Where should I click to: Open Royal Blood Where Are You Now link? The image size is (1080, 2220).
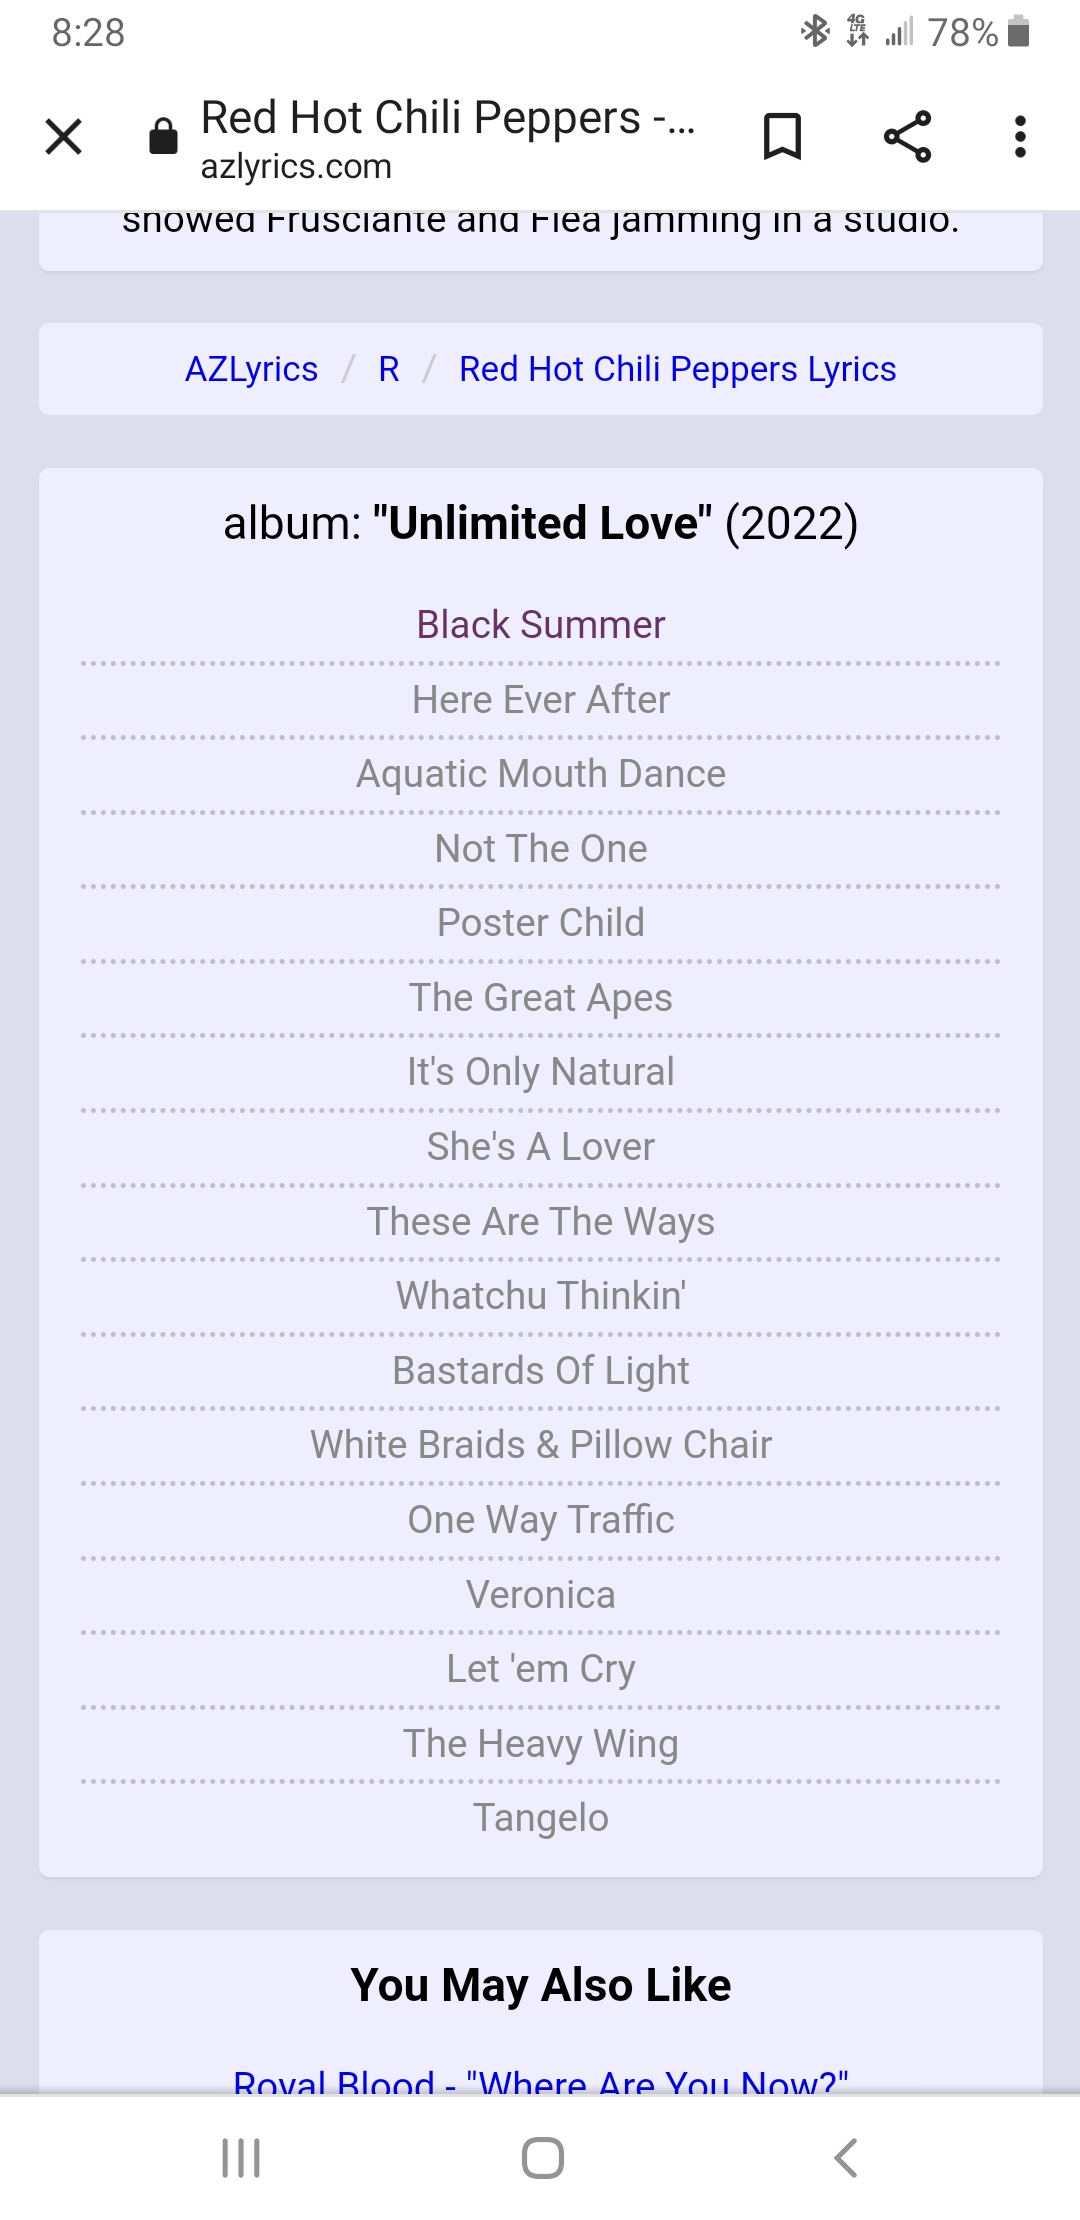pos(540,2085)
